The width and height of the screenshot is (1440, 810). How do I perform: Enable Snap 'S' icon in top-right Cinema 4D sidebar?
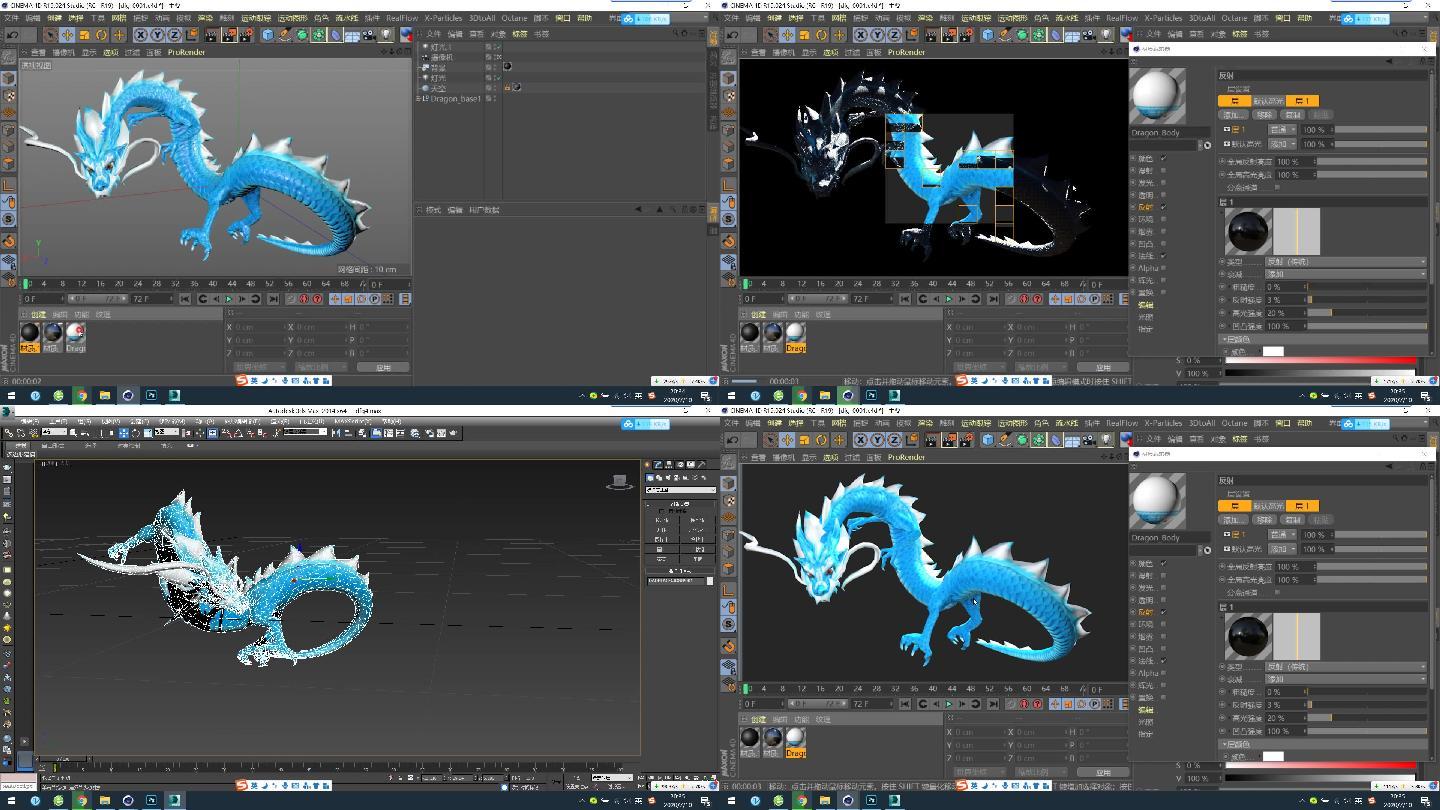729,219
